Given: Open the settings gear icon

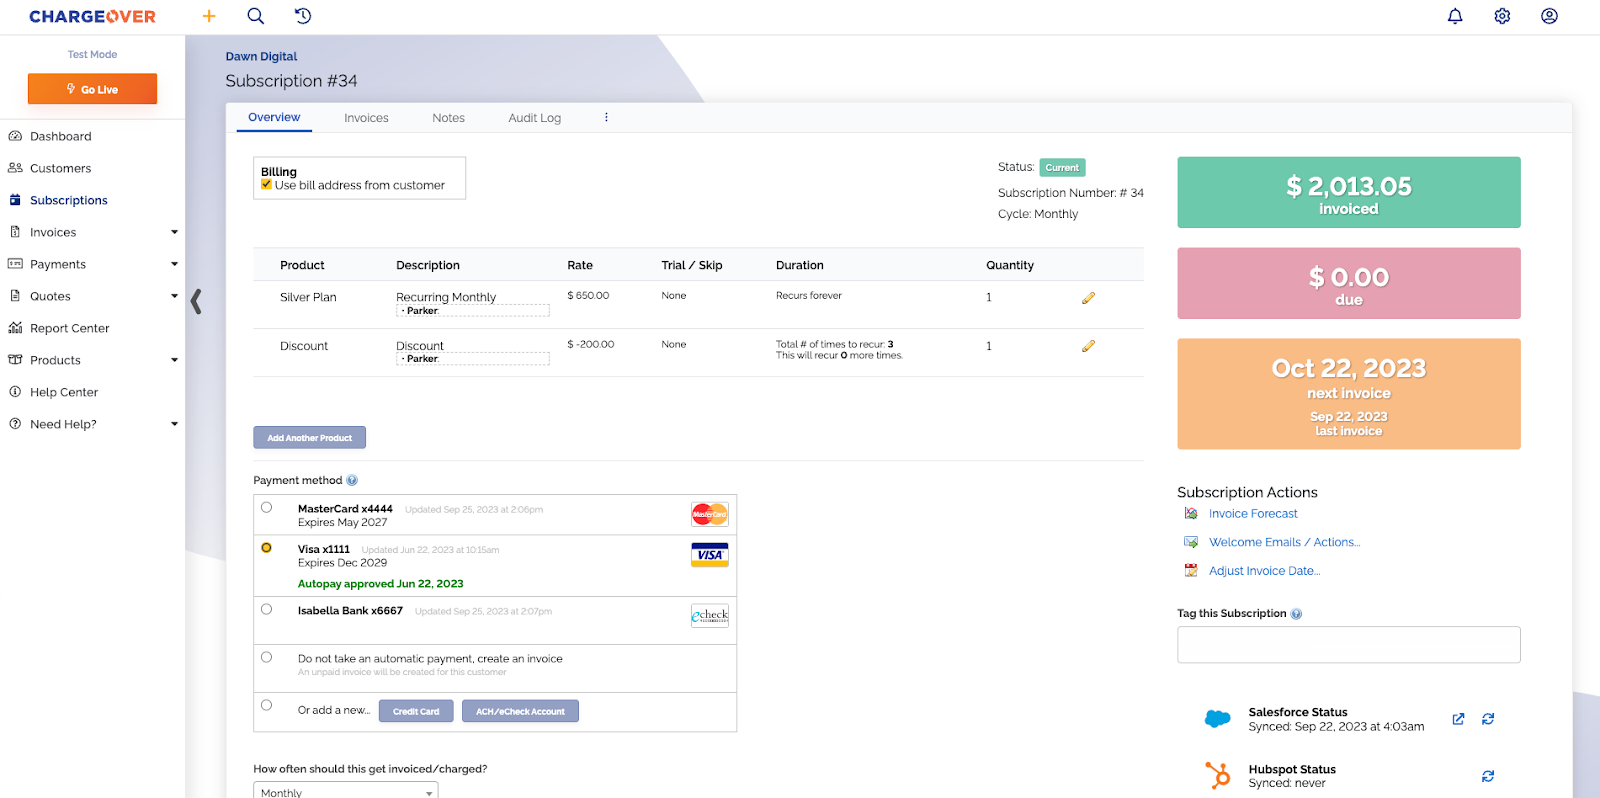Looking at the screenshot, I should pyautogui.click(x=1502, y=16).
